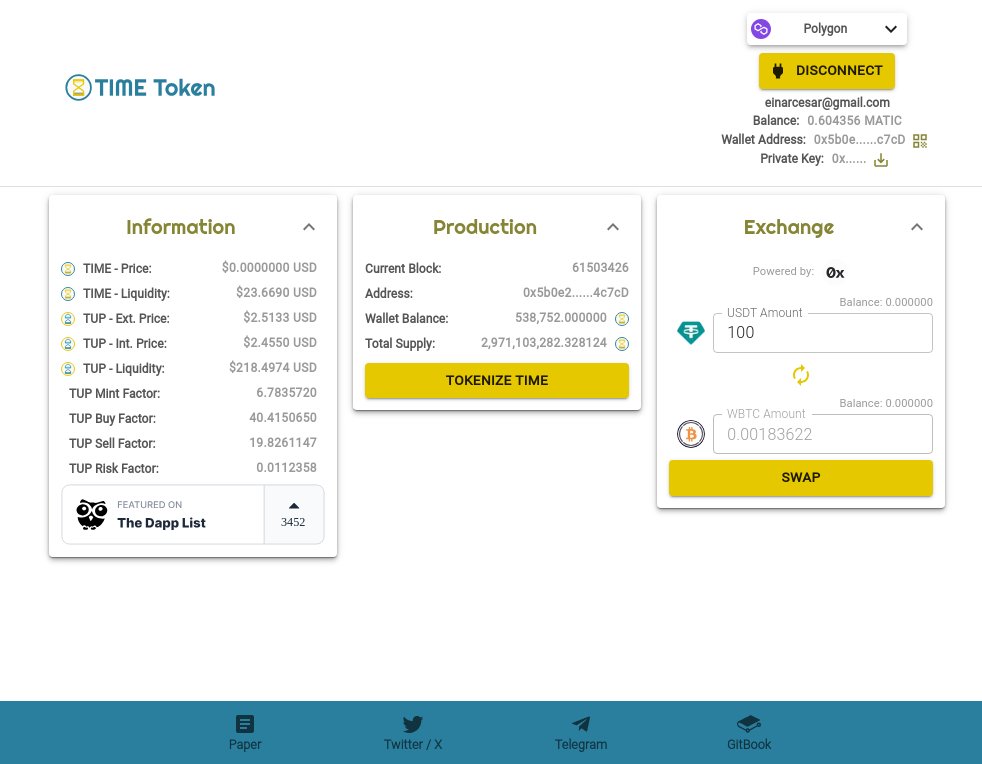Click TUP Sell Factor value 19.8261147
Viewport: 982px width, 764px height.
coord(282,443)
